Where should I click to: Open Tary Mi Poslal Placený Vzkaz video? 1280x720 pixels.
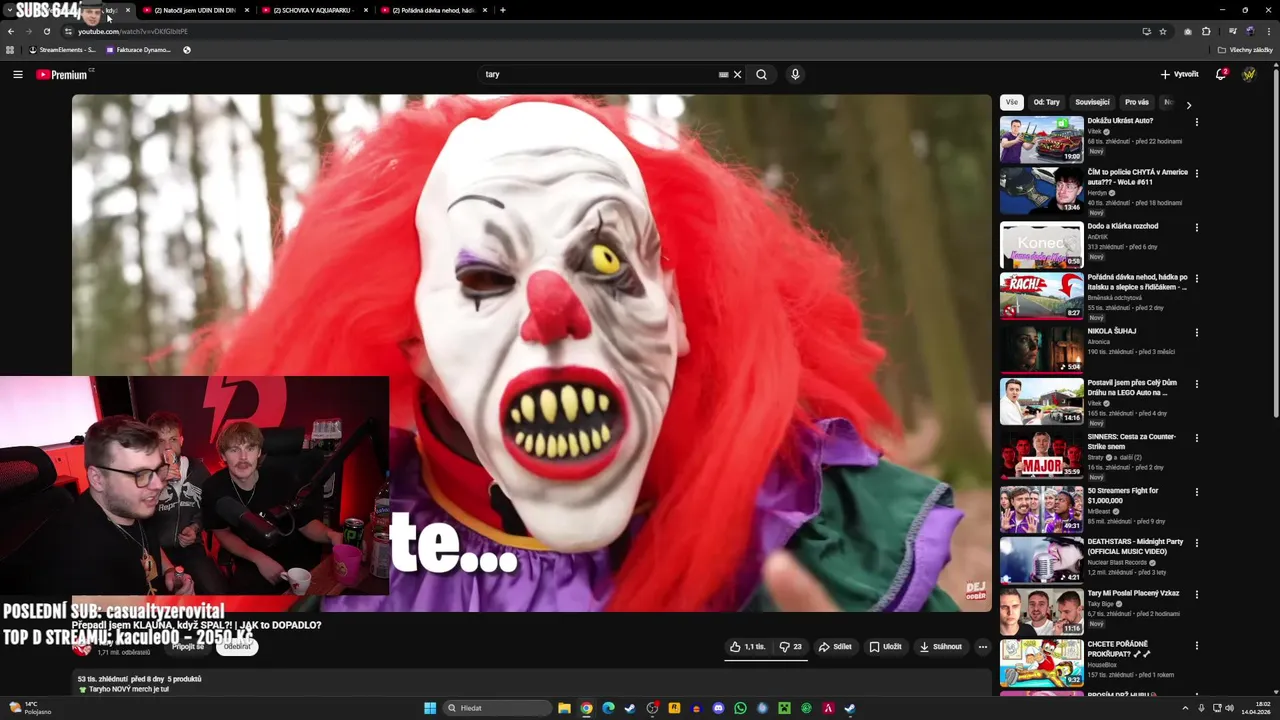tap(1133, 593)
